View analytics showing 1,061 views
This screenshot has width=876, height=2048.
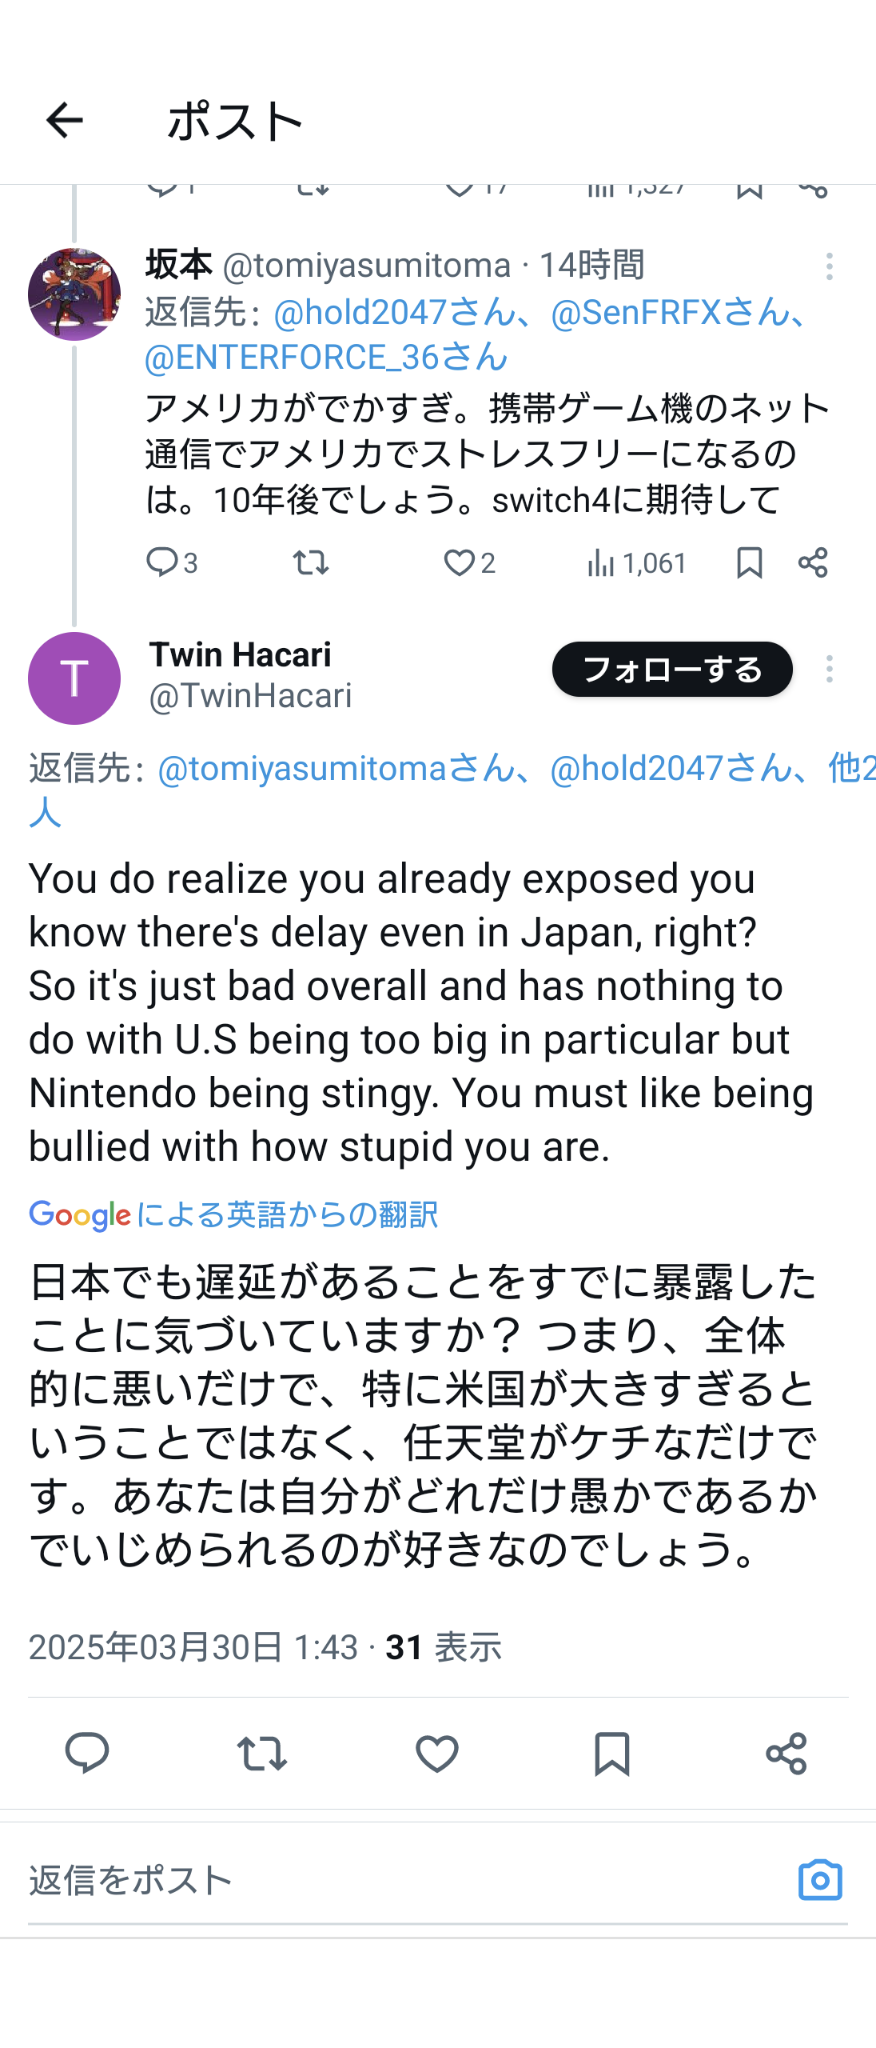pos(636,563)
